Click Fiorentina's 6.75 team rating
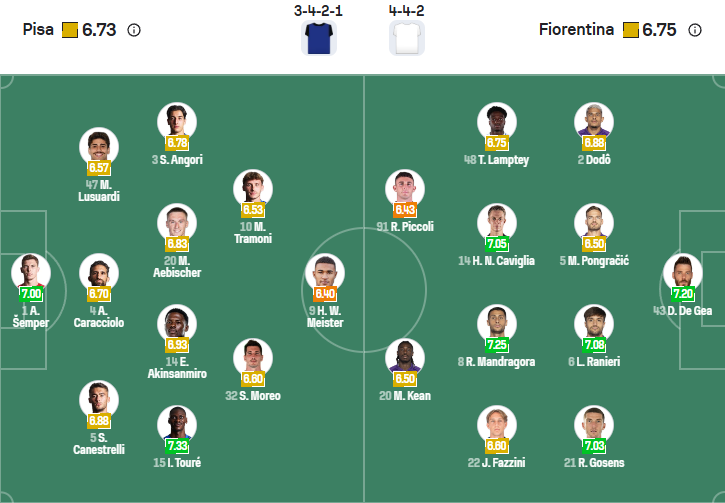The height and width of the screenshot is (503, 725). (659, 30)
